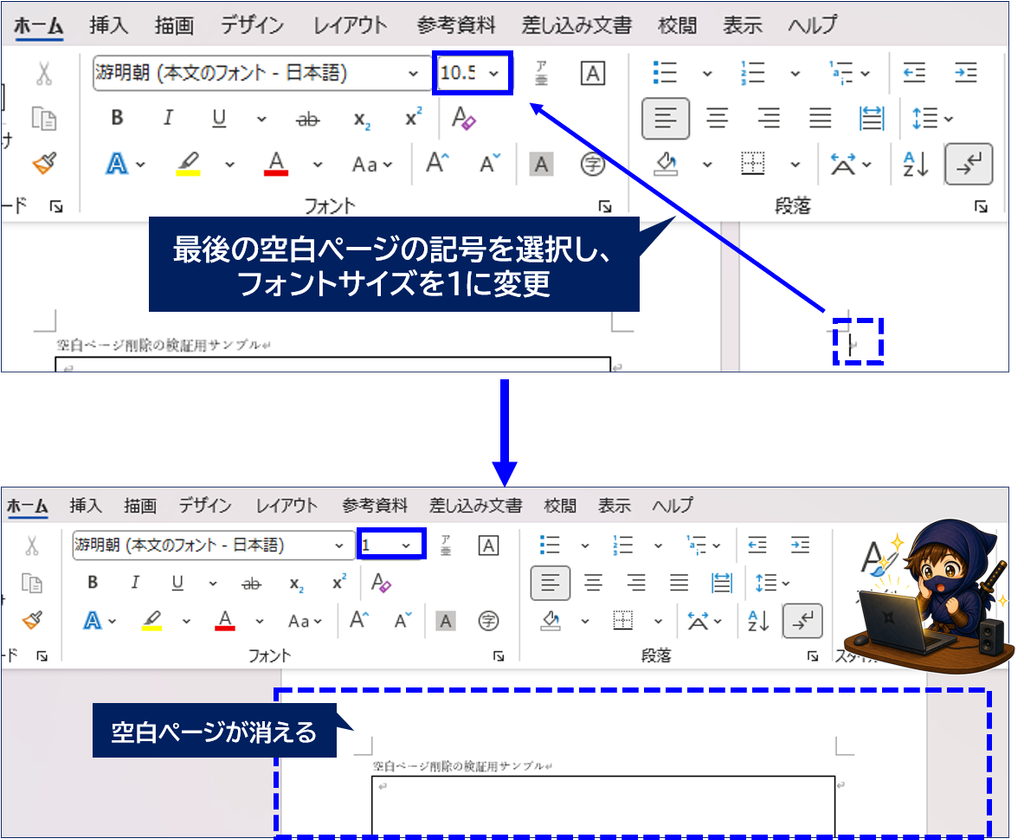Toggle Strikethrough in top ribbon

[308, 119]
